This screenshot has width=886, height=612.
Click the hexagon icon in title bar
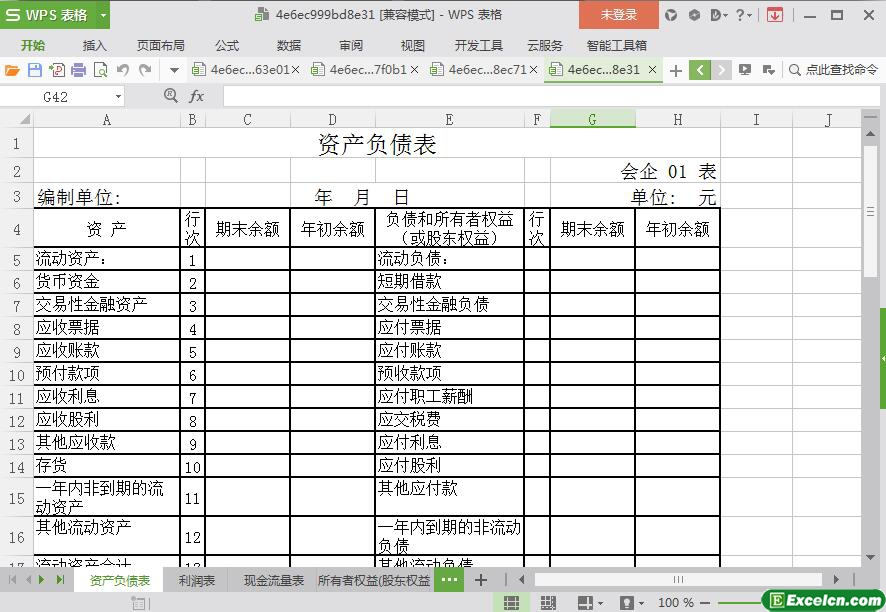coord(694,15)
